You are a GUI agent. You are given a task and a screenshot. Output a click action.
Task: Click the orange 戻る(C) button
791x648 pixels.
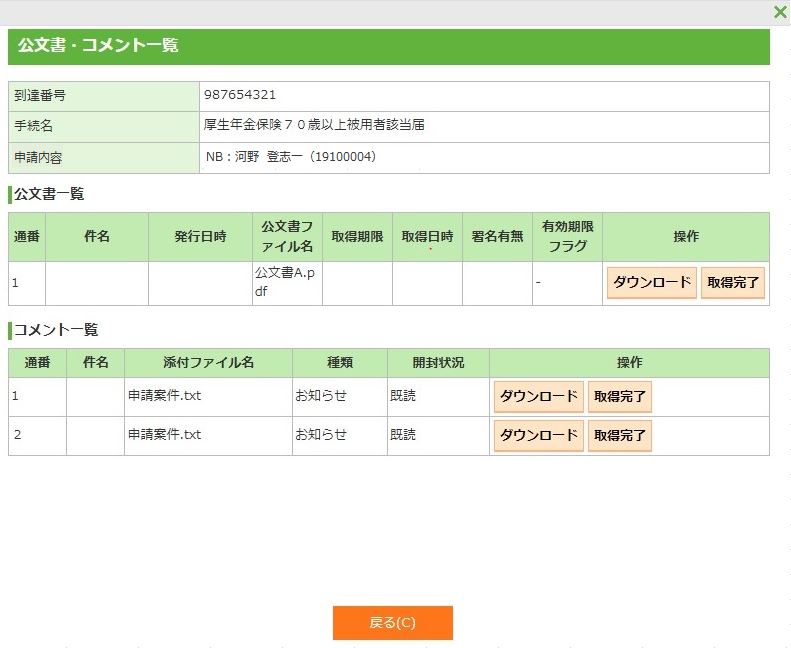click(392, 623)
